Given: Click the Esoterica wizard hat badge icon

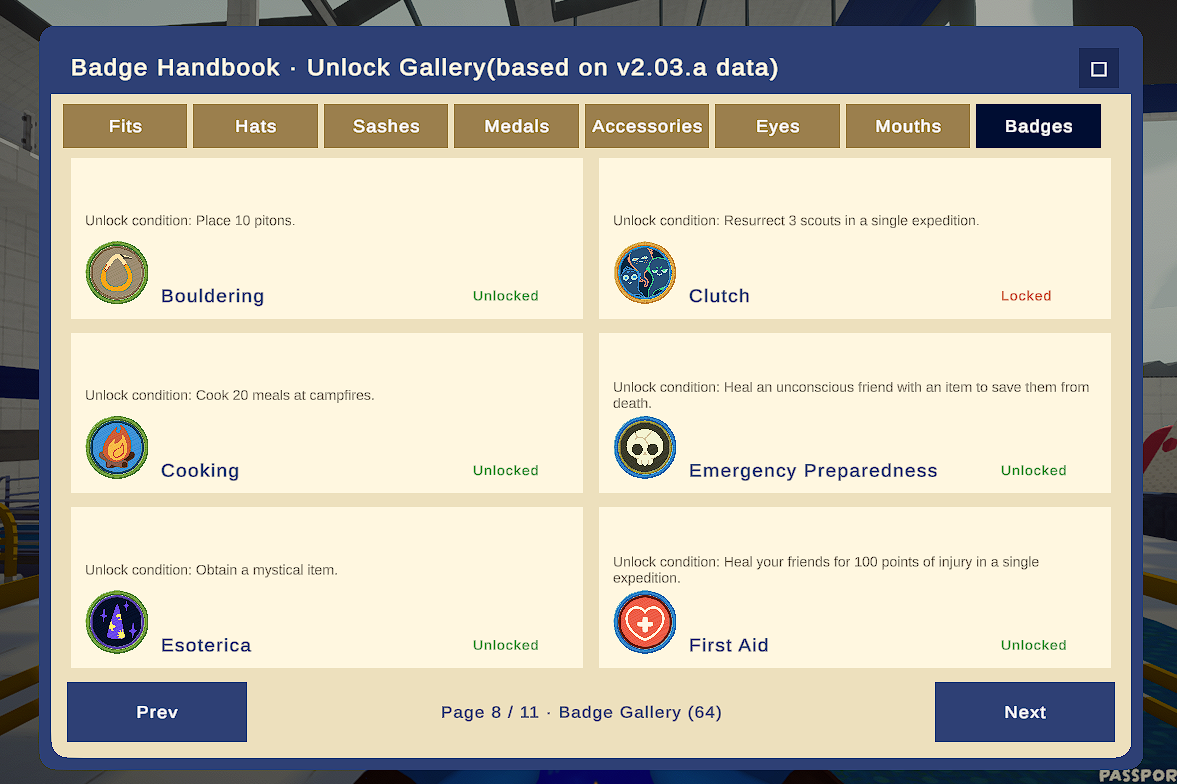Looking at the screenshot, I should point(116,622).
